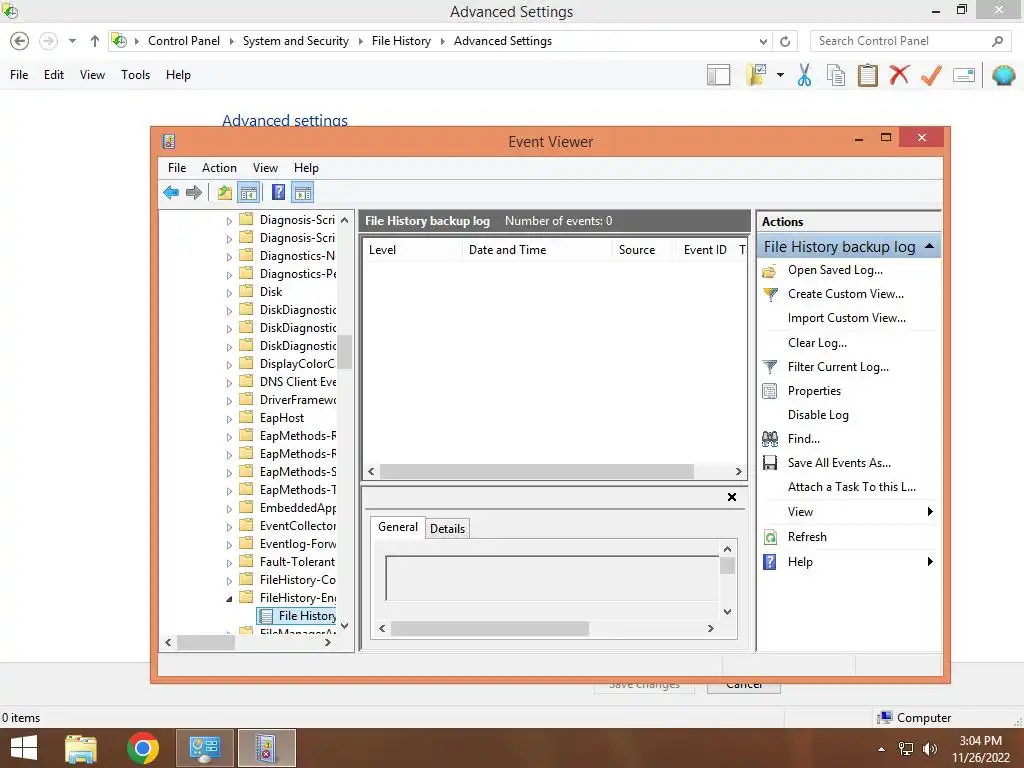Screen dimensions: 1024x768
Task: Click the blue help toolbar icon
Action: 279,193
